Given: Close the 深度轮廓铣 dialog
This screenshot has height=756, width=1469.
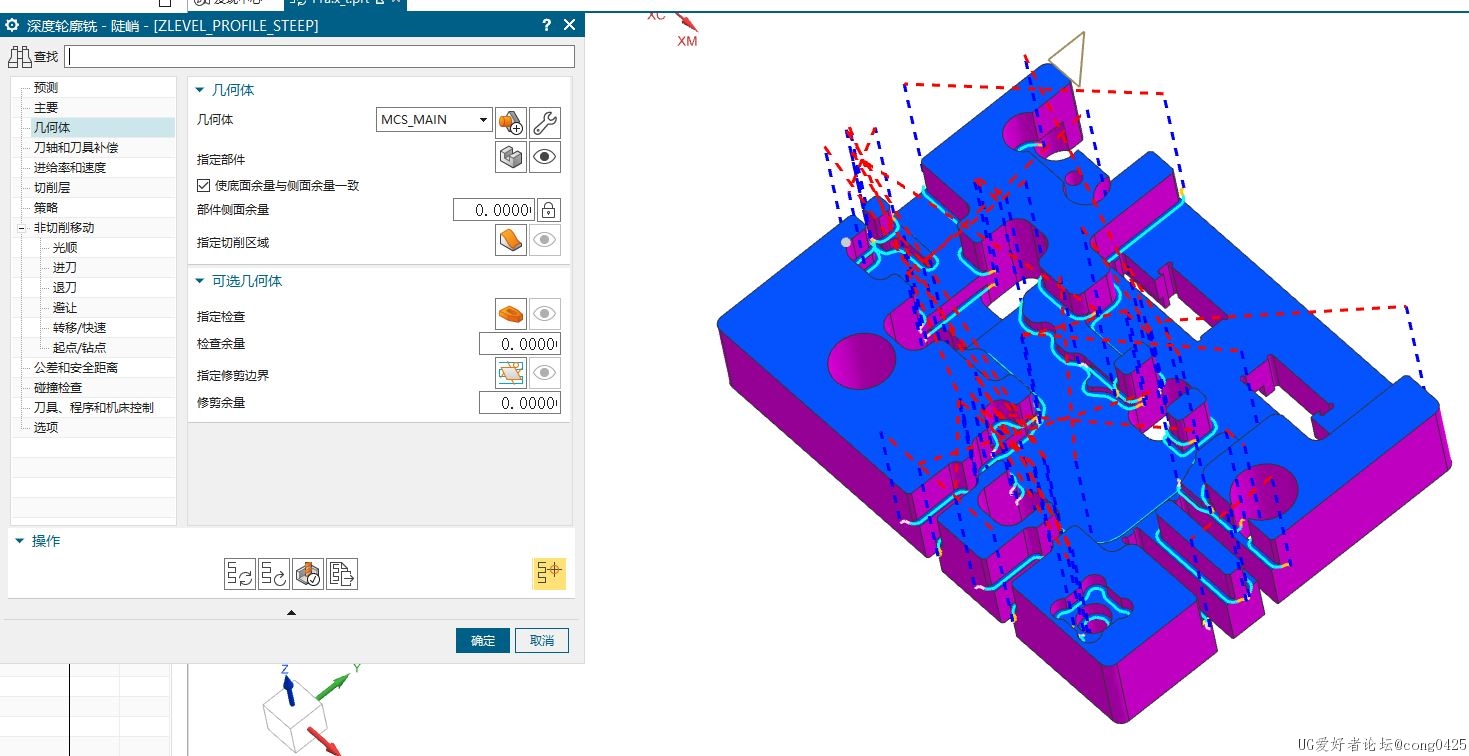Looking at the screenshot, I should (x=570, y=25).
